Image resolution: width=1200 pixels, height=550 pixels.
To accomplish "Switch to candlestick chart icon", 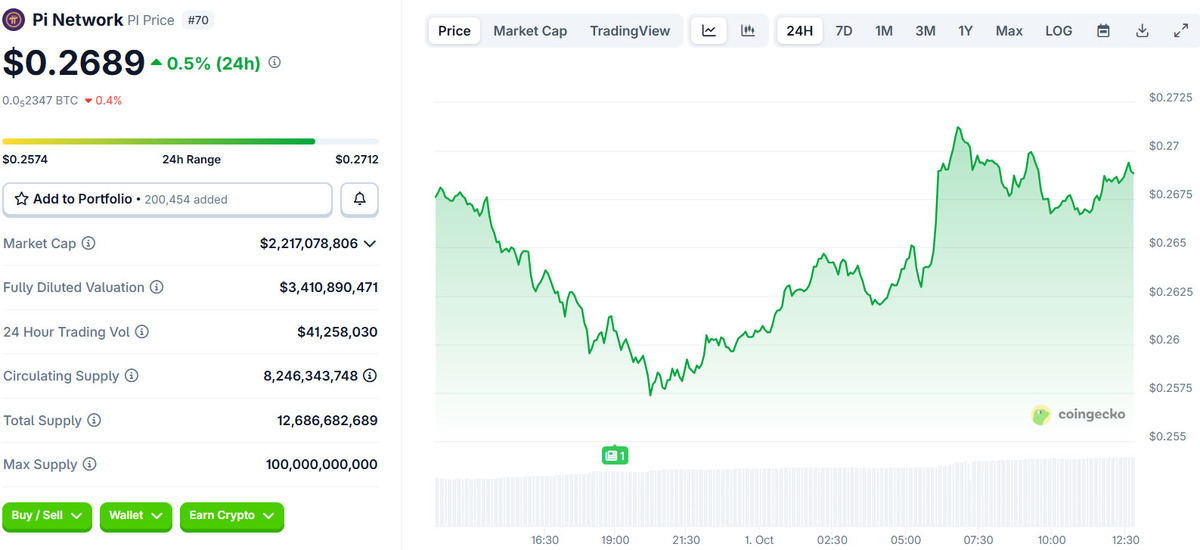I will [747, 31].
